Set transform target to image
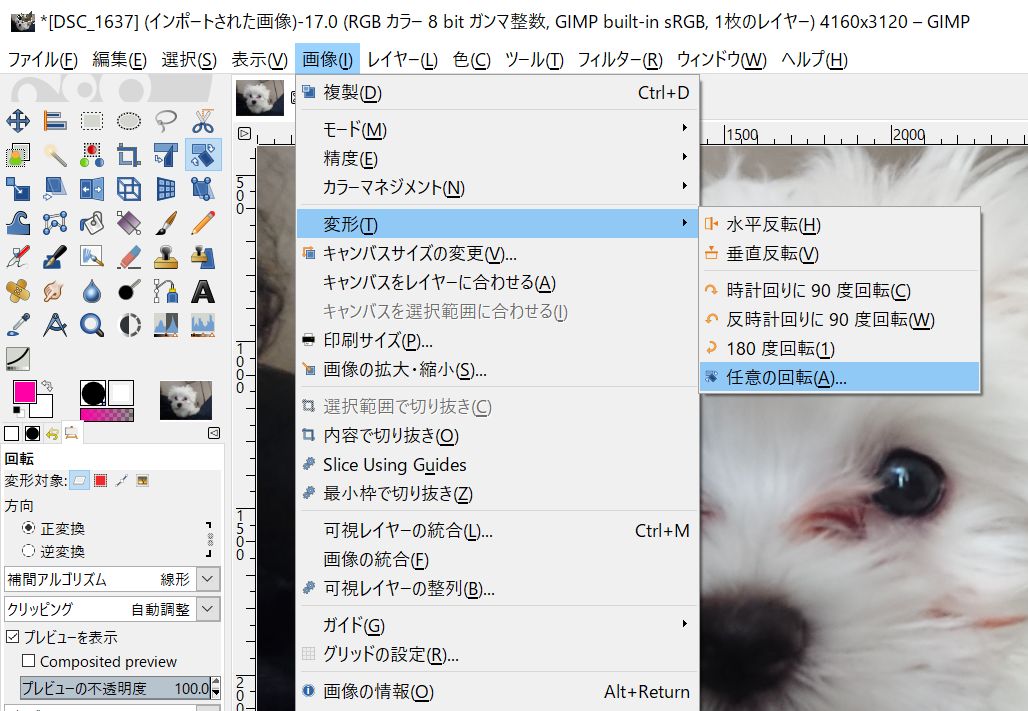This screenshot has height=711, width=1028. pos(142,481)
